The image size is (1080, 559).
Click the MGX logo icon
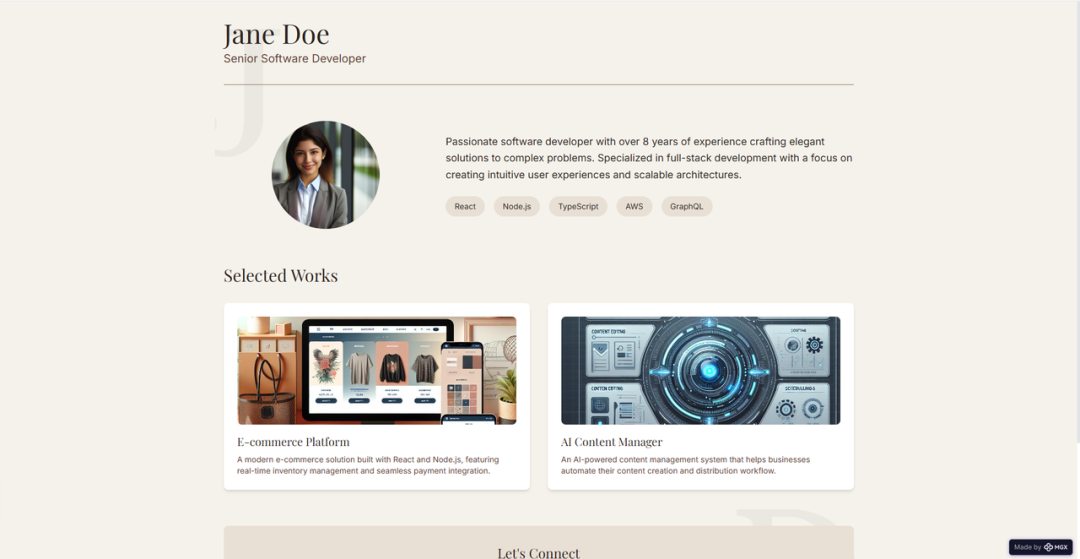[1048, 547]
